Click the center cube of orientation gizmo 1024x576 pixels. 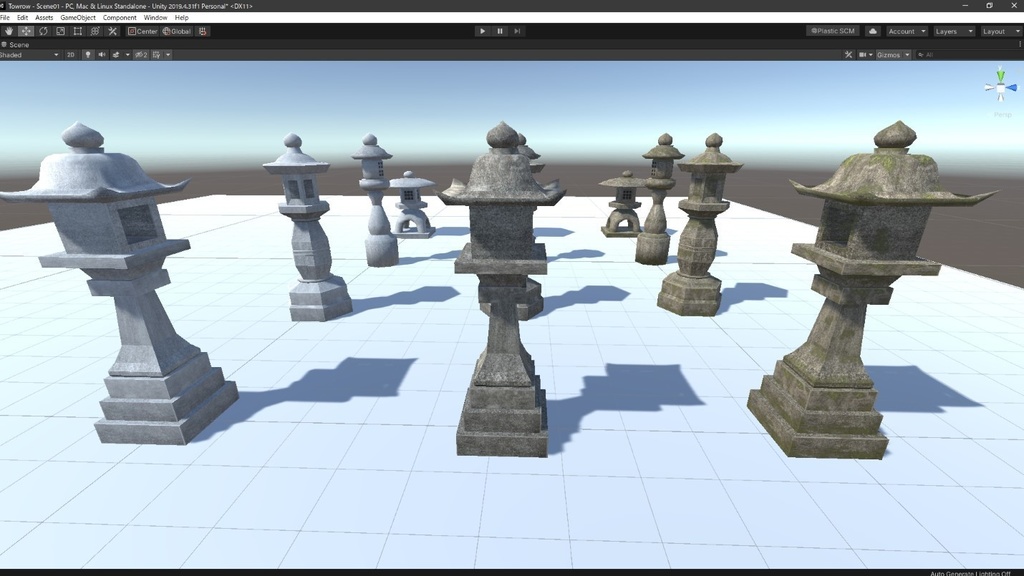point(1000,88)
